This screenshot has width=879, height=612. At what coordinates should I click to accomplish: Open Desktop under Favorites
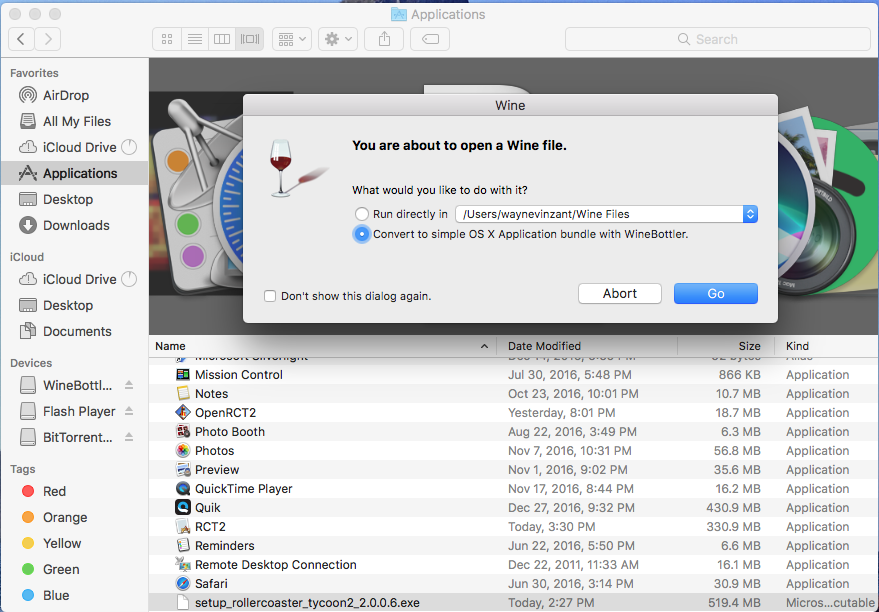click(x=74, y=199)
